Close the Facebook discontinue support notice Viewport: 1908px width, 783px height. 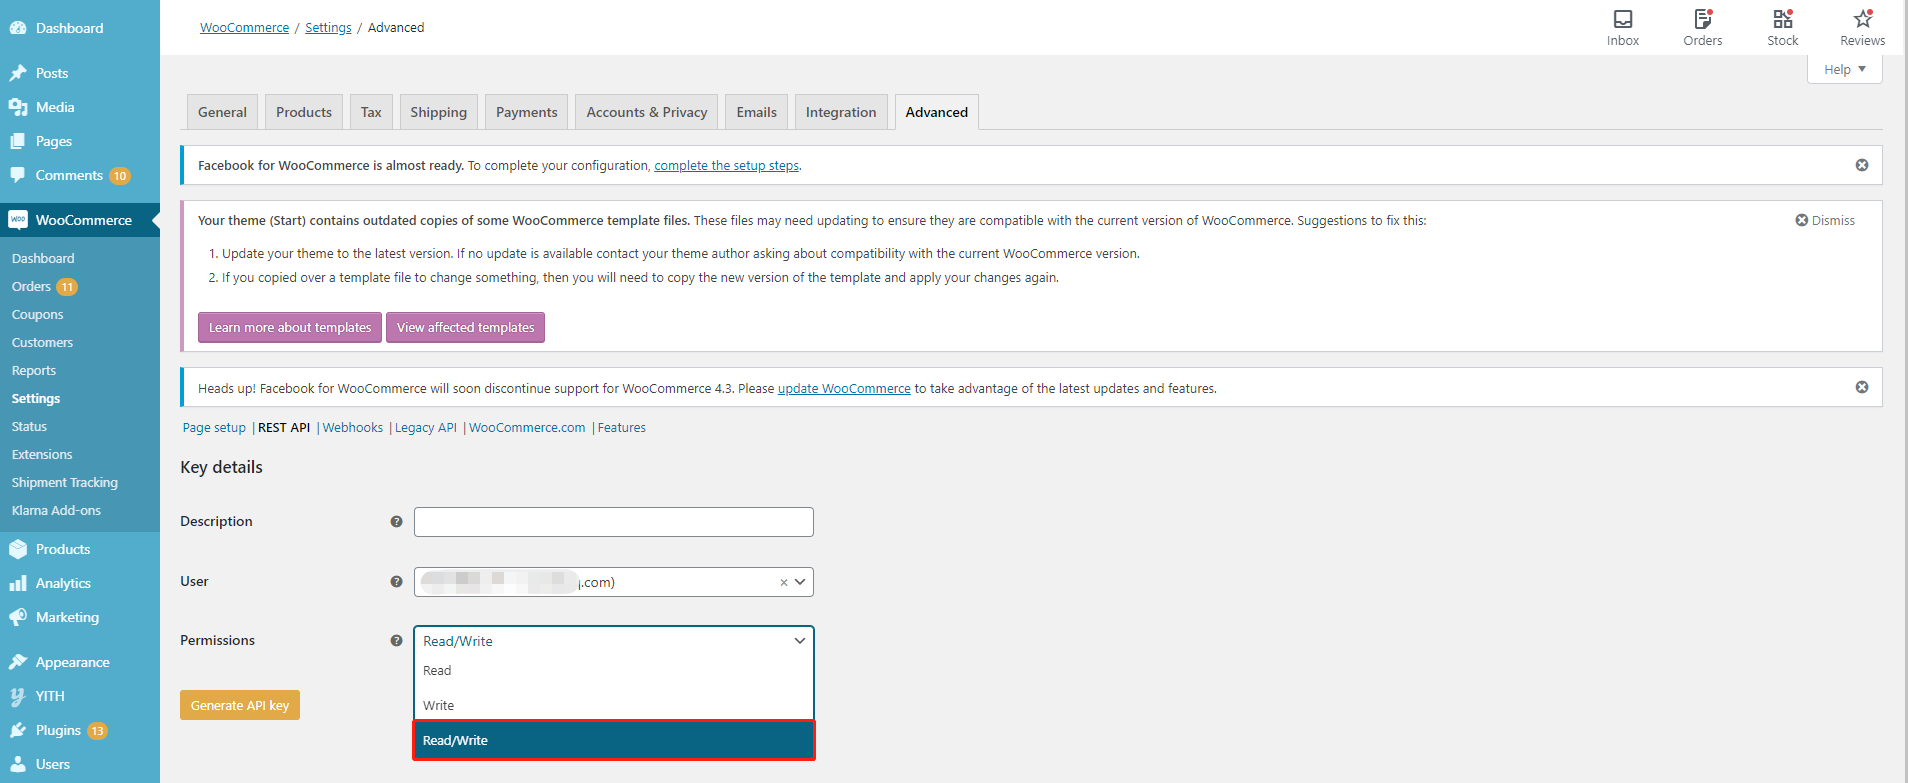coord(1861,387)
